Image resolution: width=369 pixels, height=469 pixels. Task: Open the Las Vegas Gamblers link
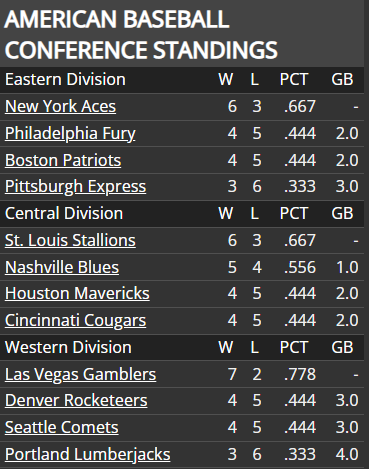(80, 374)
